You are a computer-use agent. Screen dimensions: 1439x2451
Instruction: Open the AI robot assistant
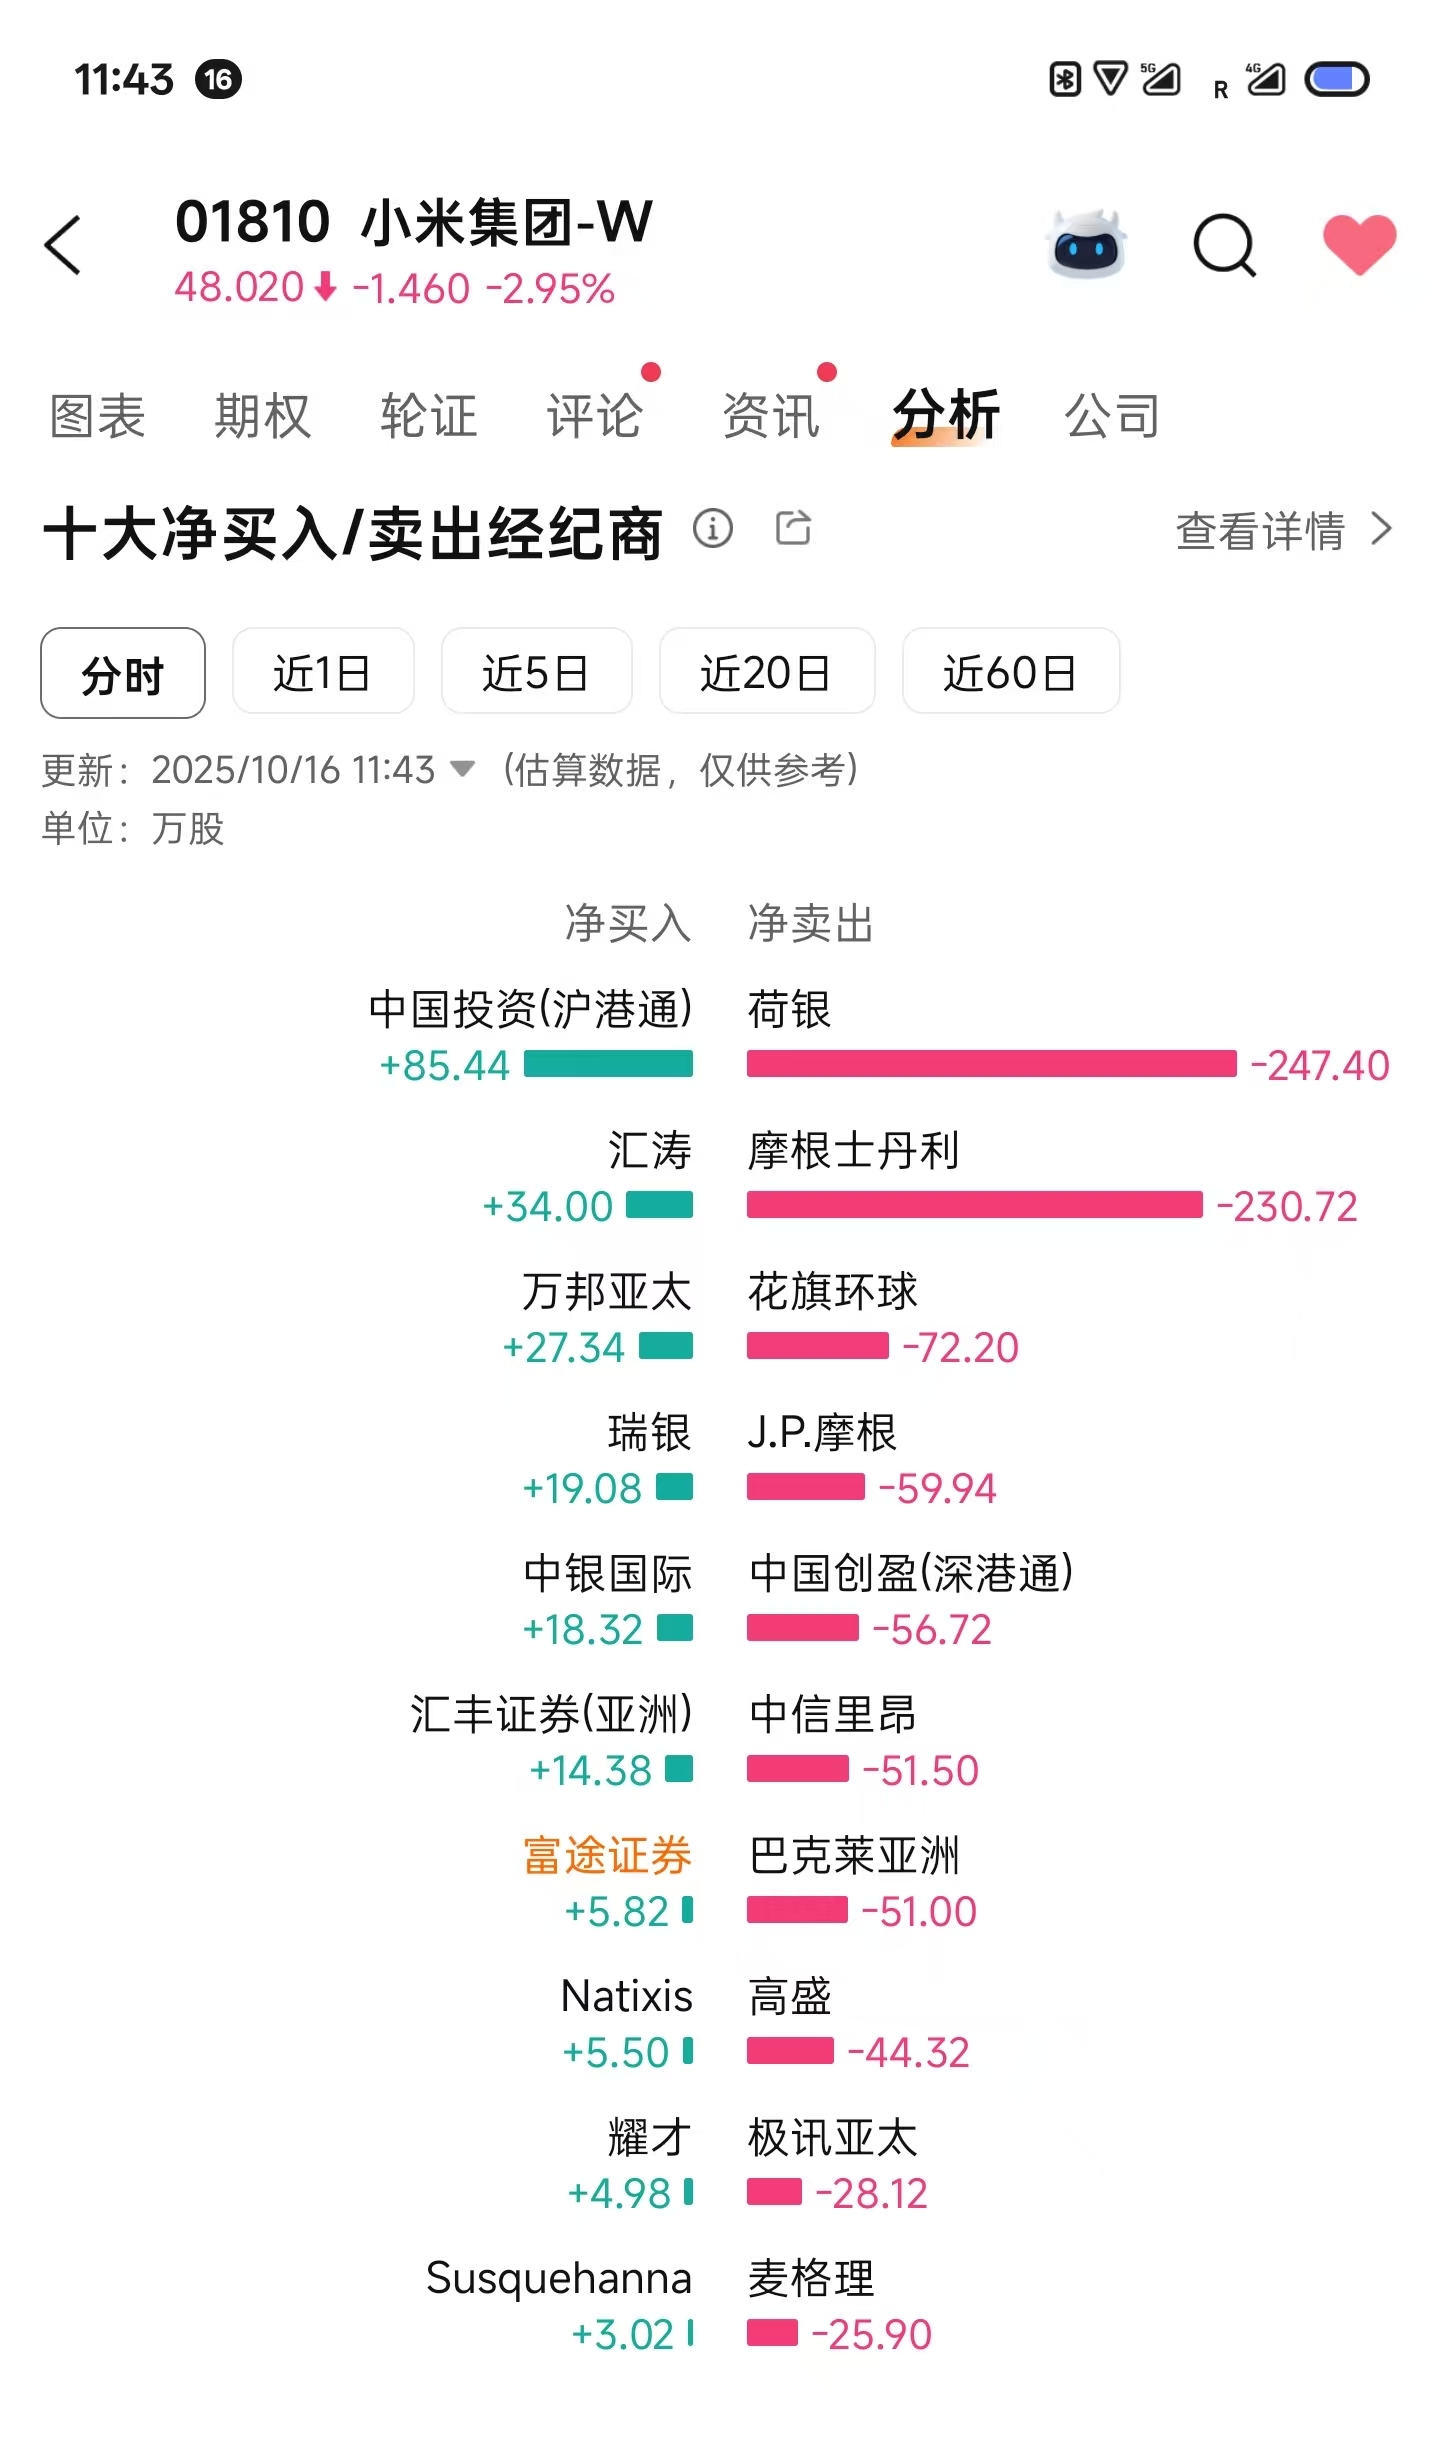pyautogui.click(x=1086, y=243)
